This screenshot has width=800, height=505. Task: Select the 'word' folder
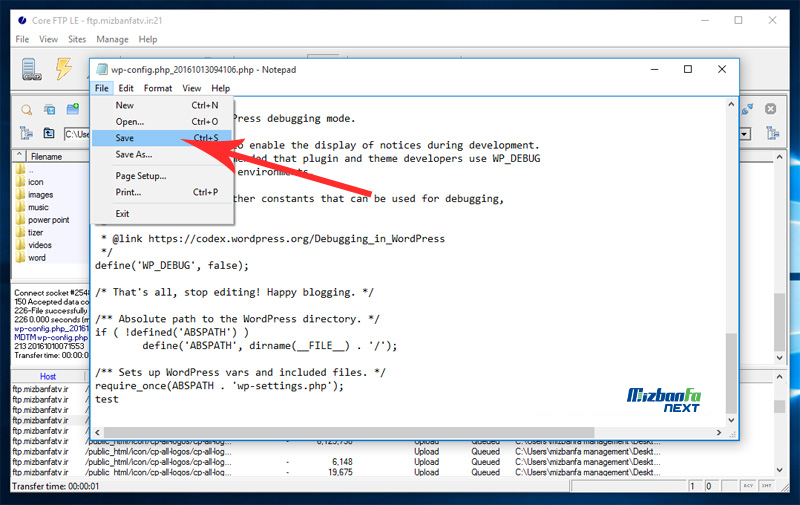(x=37, y=258)
